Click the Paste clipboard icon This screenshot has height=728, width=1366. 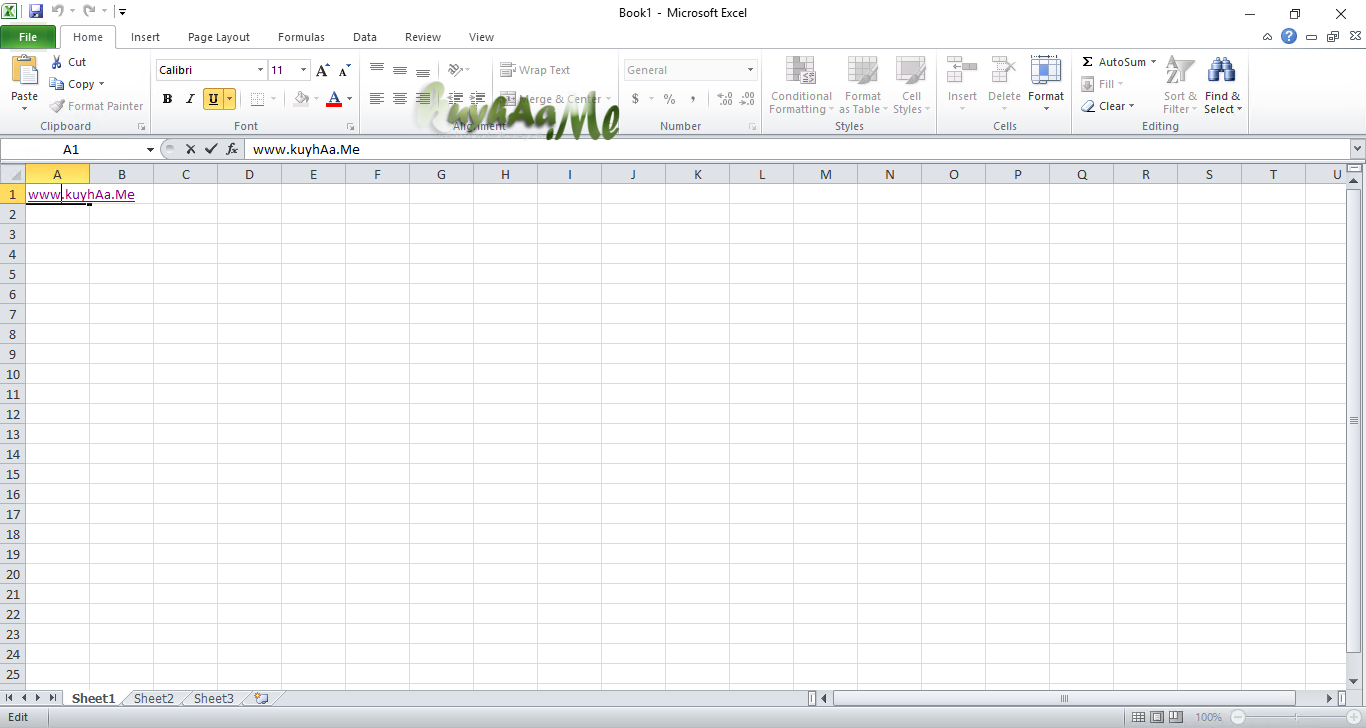25,71
